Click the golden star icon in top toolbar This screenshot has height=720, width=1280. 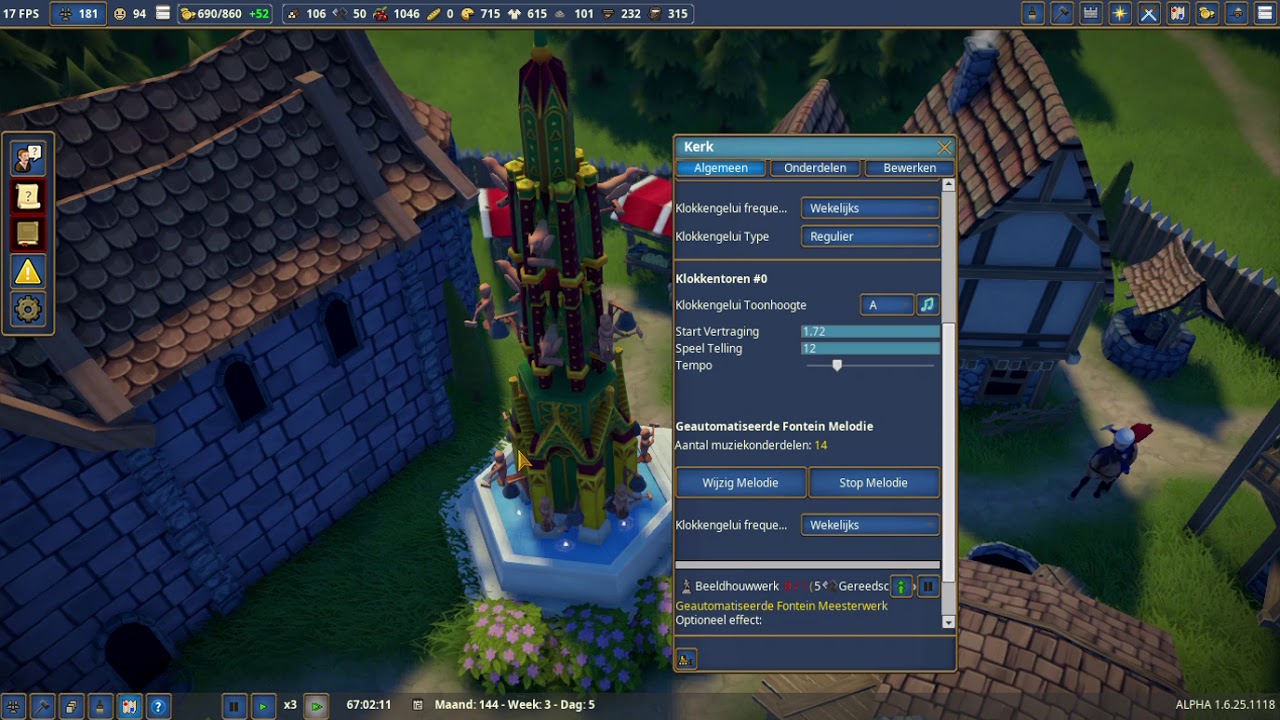[x=1120, y=14]
